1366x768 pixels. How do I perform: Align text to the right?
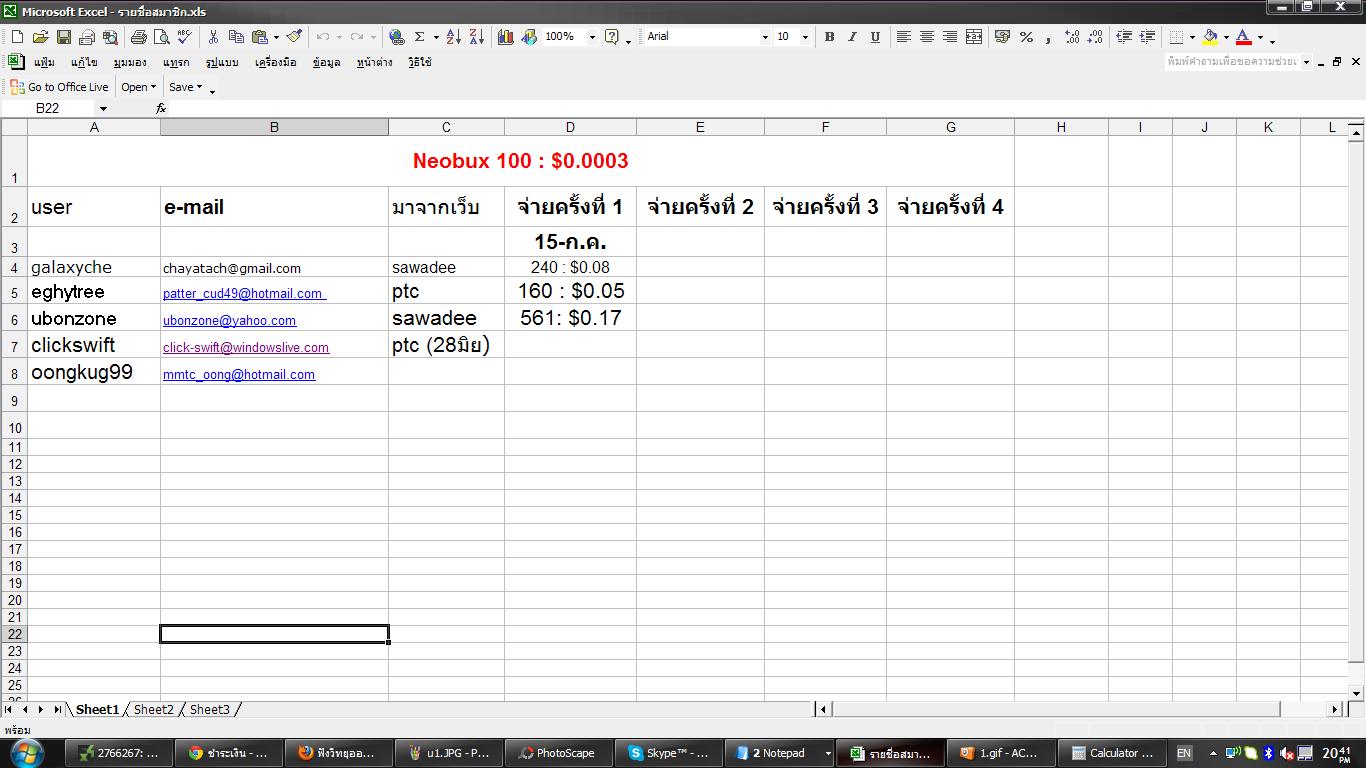pyautogui.click(x=950, y=37)
